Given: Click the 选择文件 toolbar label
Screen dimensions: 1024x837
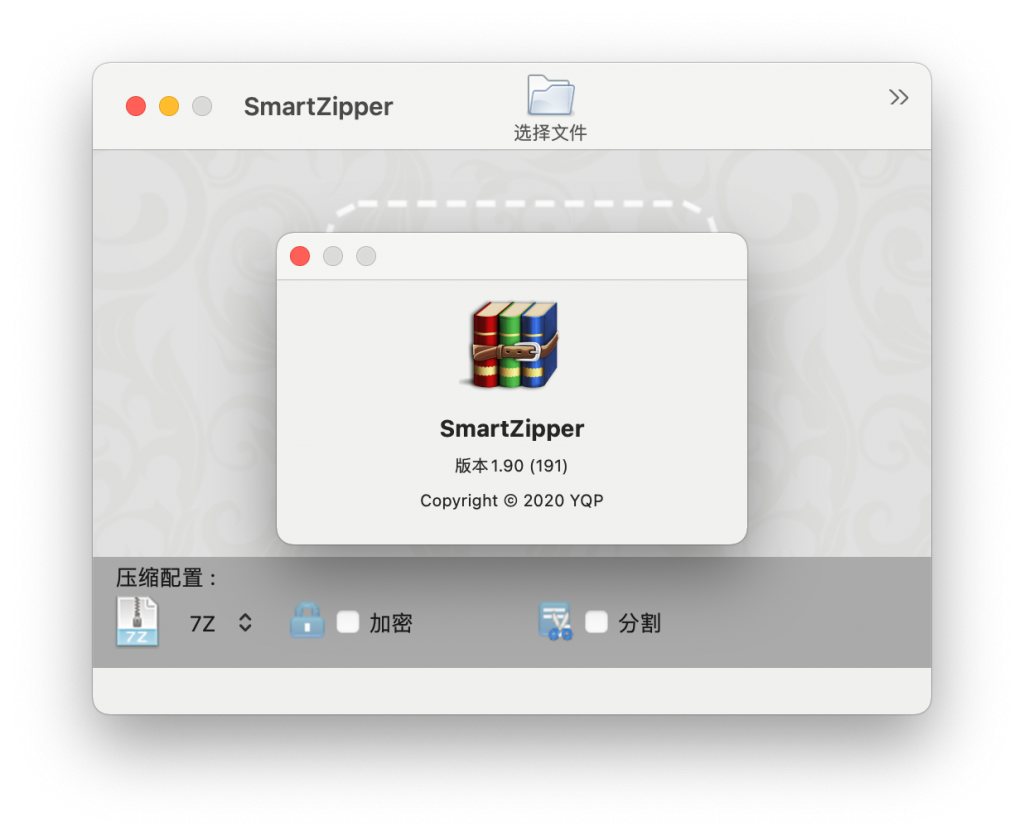Looking at the screenshot, I should coord(550,133).
